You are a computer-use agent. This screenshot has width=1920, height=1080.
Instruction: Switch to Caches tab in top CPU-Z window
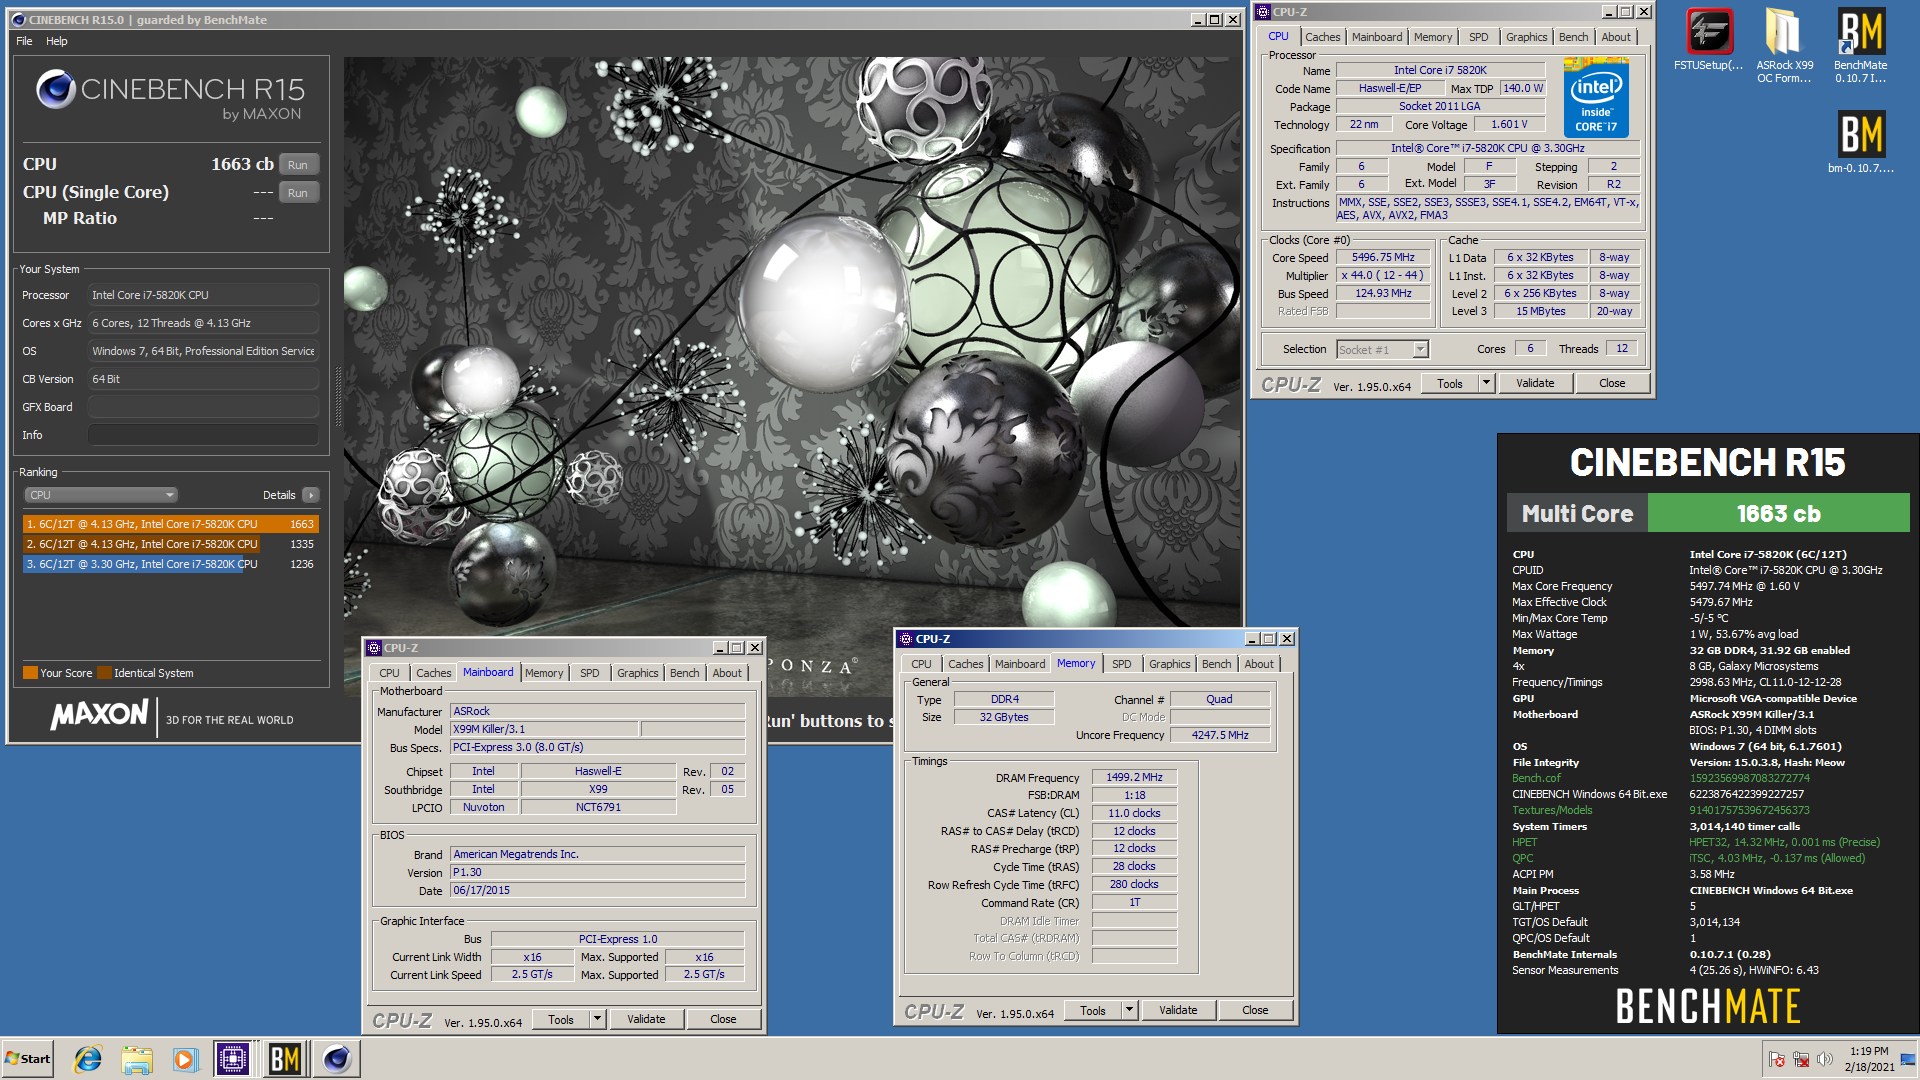pyautogui.click(x=1322, y=37)
